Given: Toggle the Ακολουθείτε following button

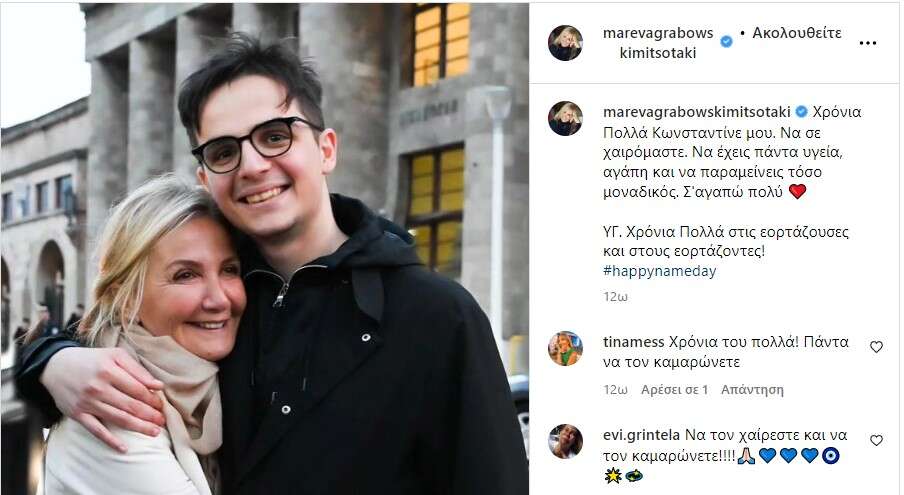Looking at the screenshot, I should click(797, 33).
